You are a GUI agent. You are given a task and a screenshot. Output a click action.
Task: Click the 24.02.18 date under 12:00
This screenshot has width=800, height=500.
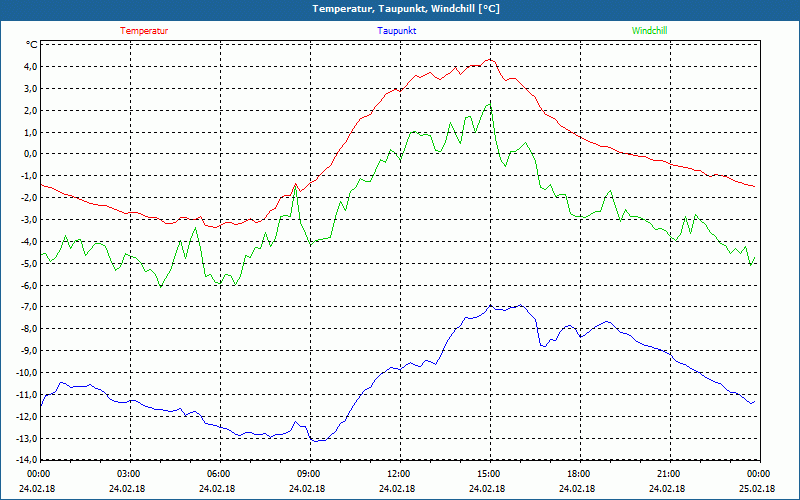[397, 489]
